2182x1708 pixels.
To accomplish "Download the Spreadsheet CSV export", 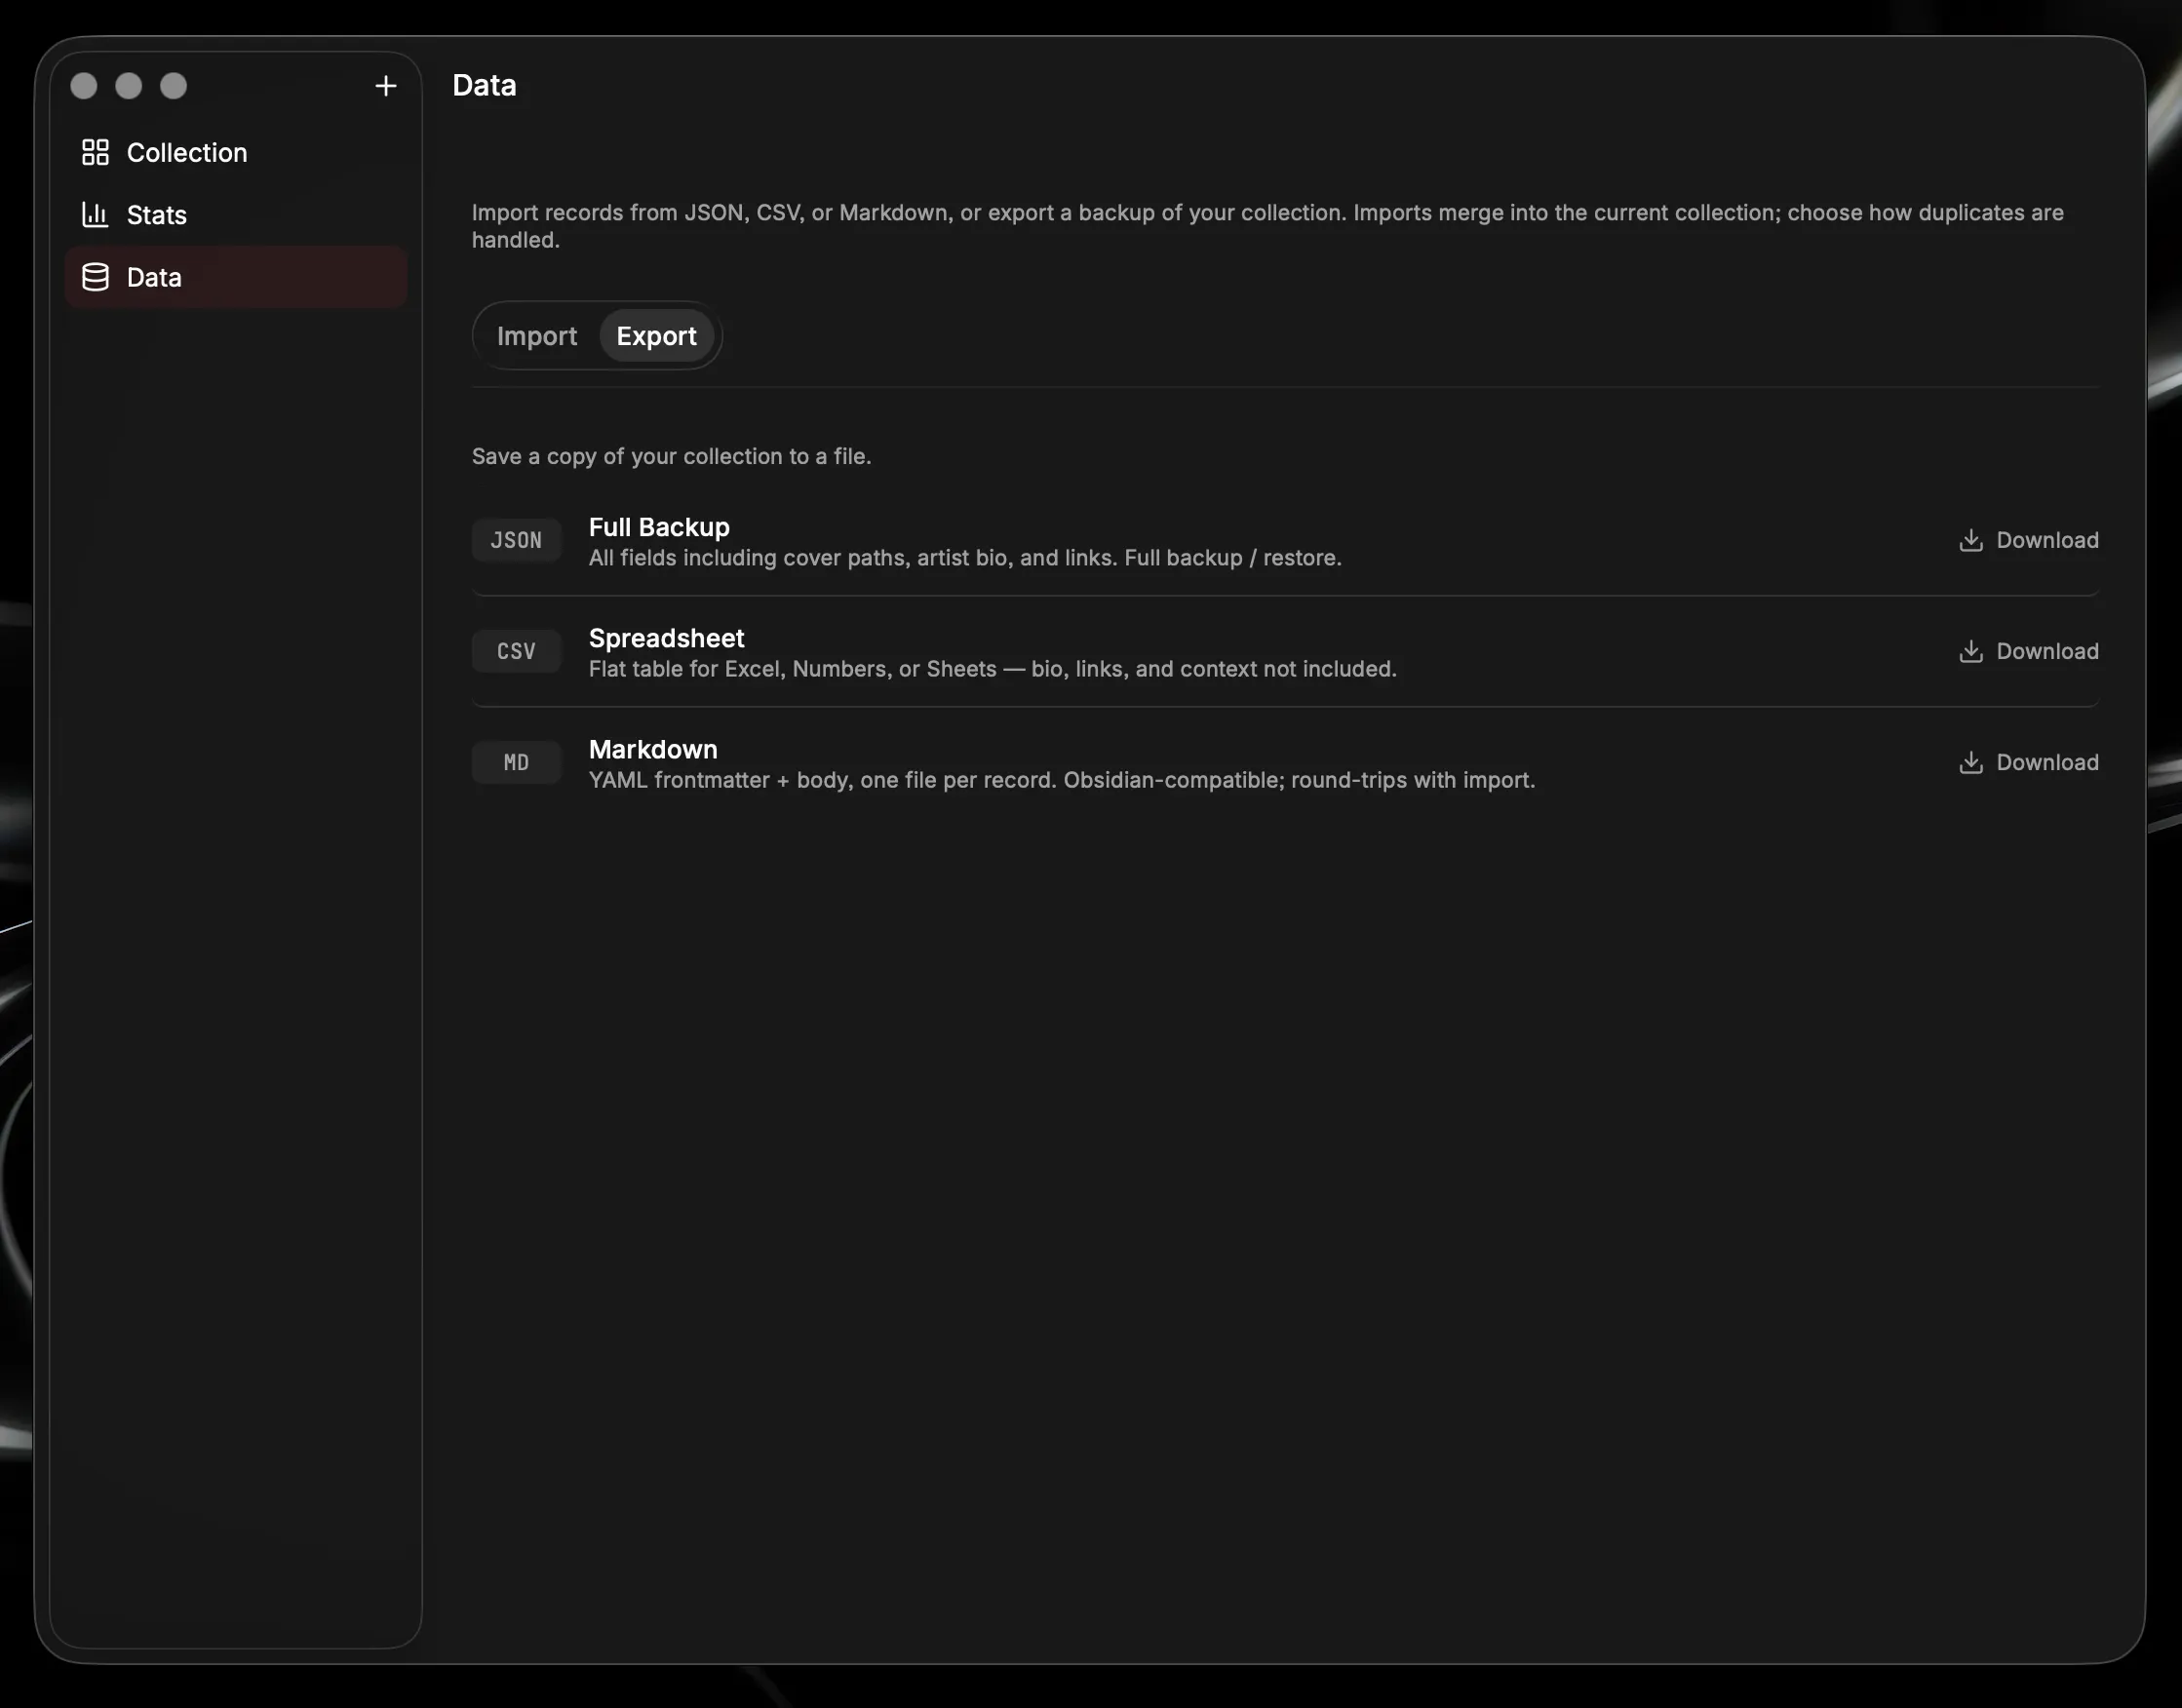I will point(2028,651).
